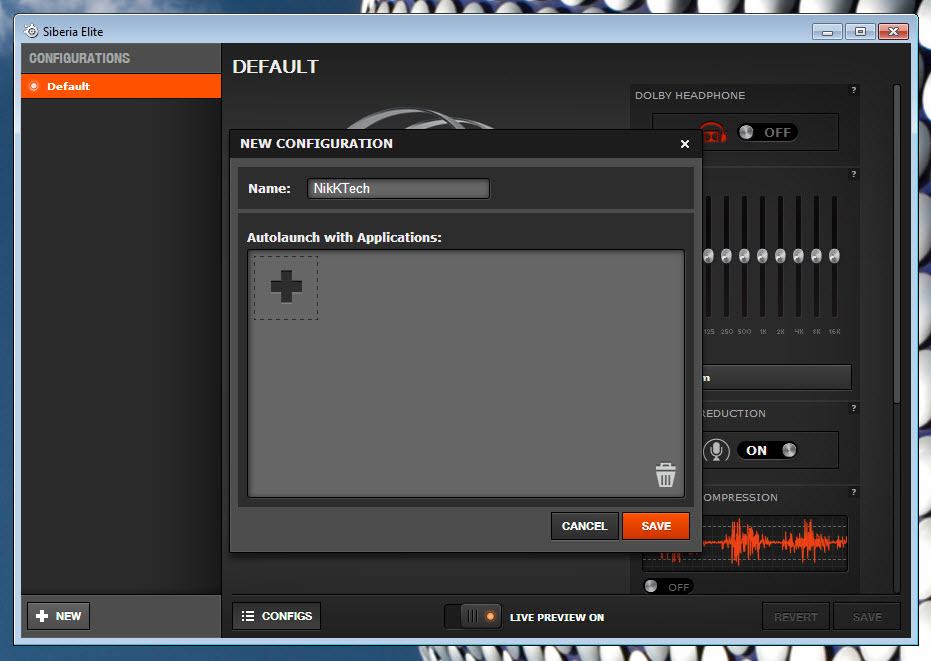
Task: Click the 125 Hz equalizer slider knob
Action: [708, 256]
